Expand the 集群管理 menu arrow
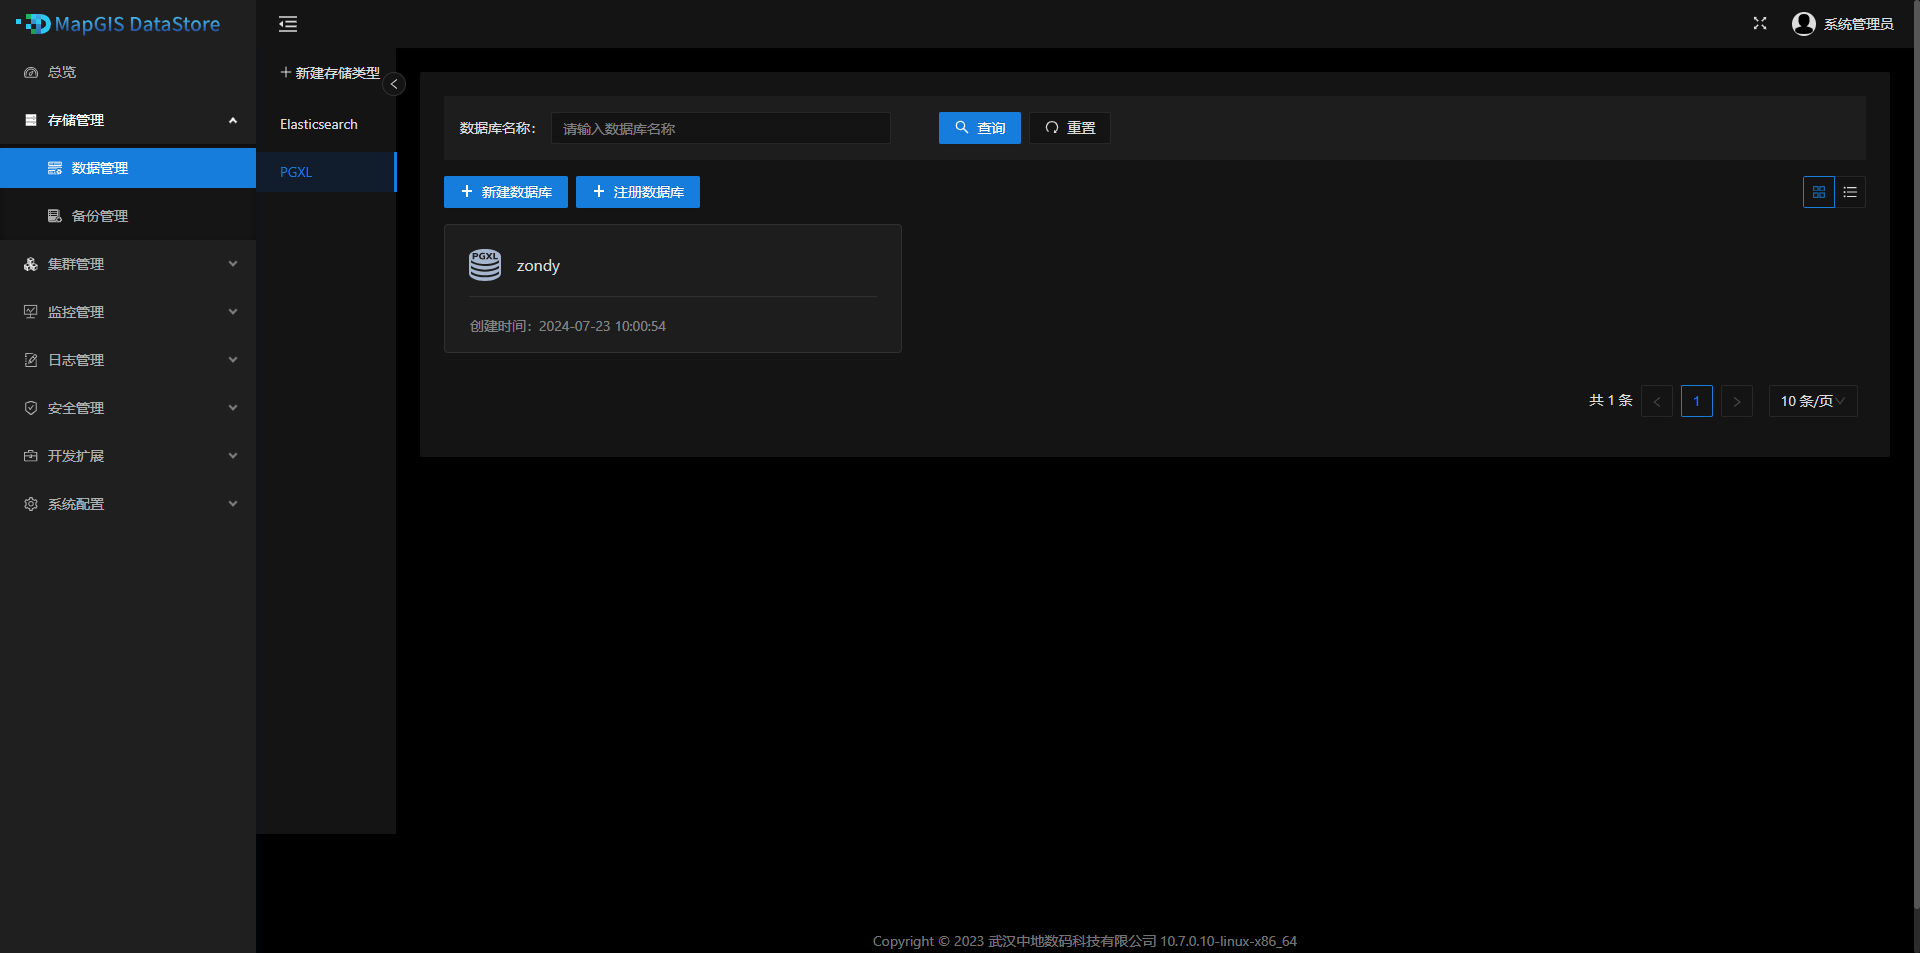Viewport: 1920px width, 953px height. (233, 264)
